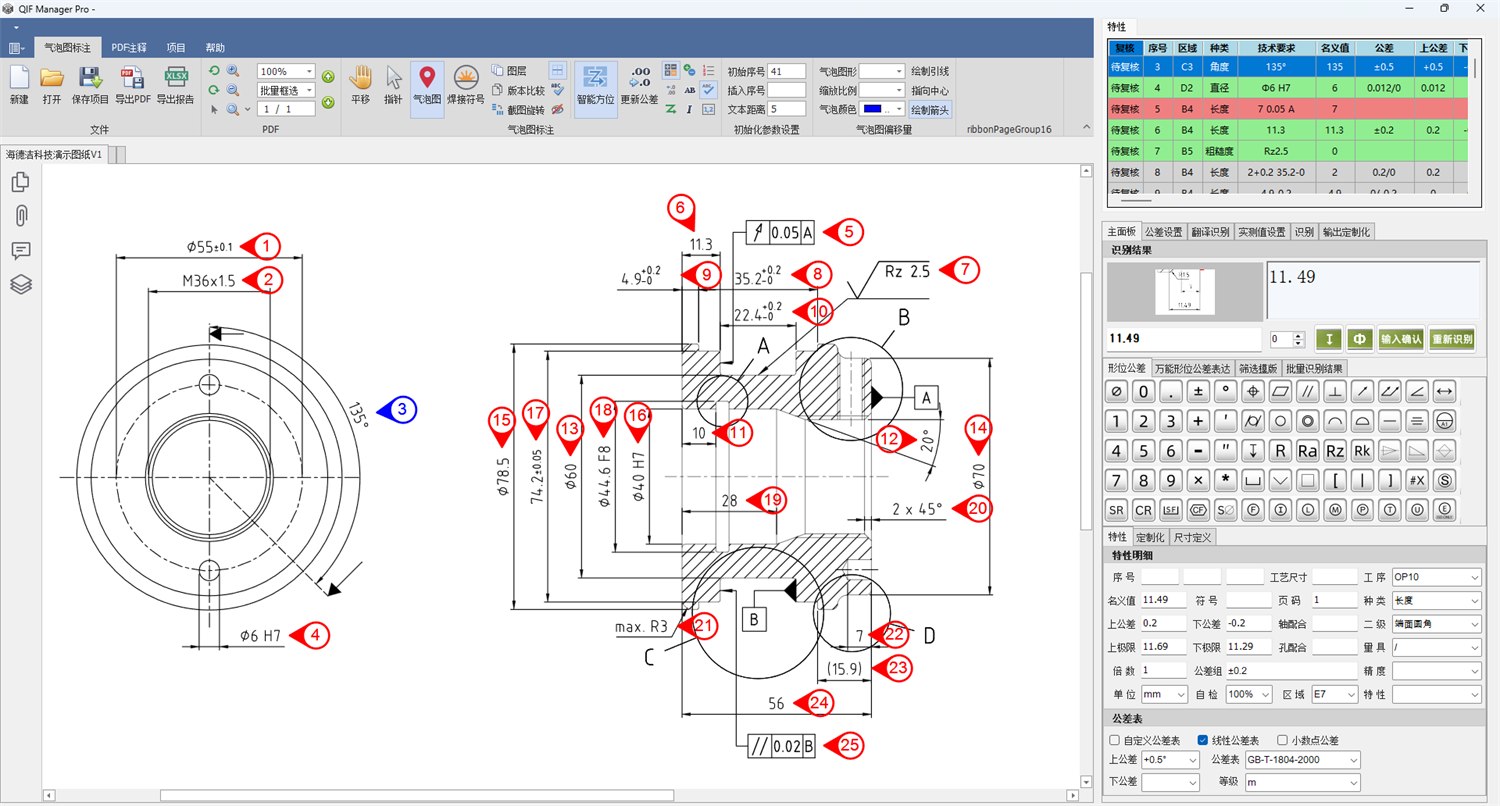The height and width of the screenshot is (806, 1500).
Task: Click the 初始序号 input field
Action: click(x=787, y=72)
